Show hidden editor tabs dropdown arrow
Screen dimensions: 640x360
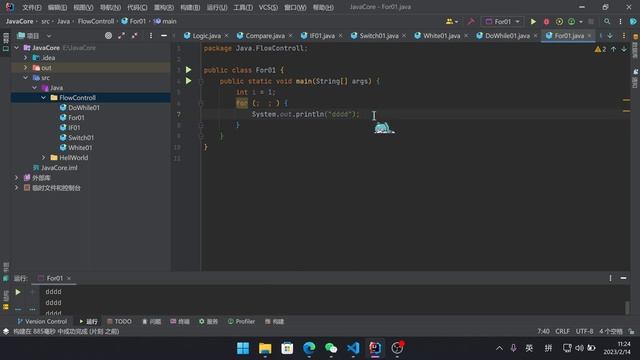pos(610,36)
